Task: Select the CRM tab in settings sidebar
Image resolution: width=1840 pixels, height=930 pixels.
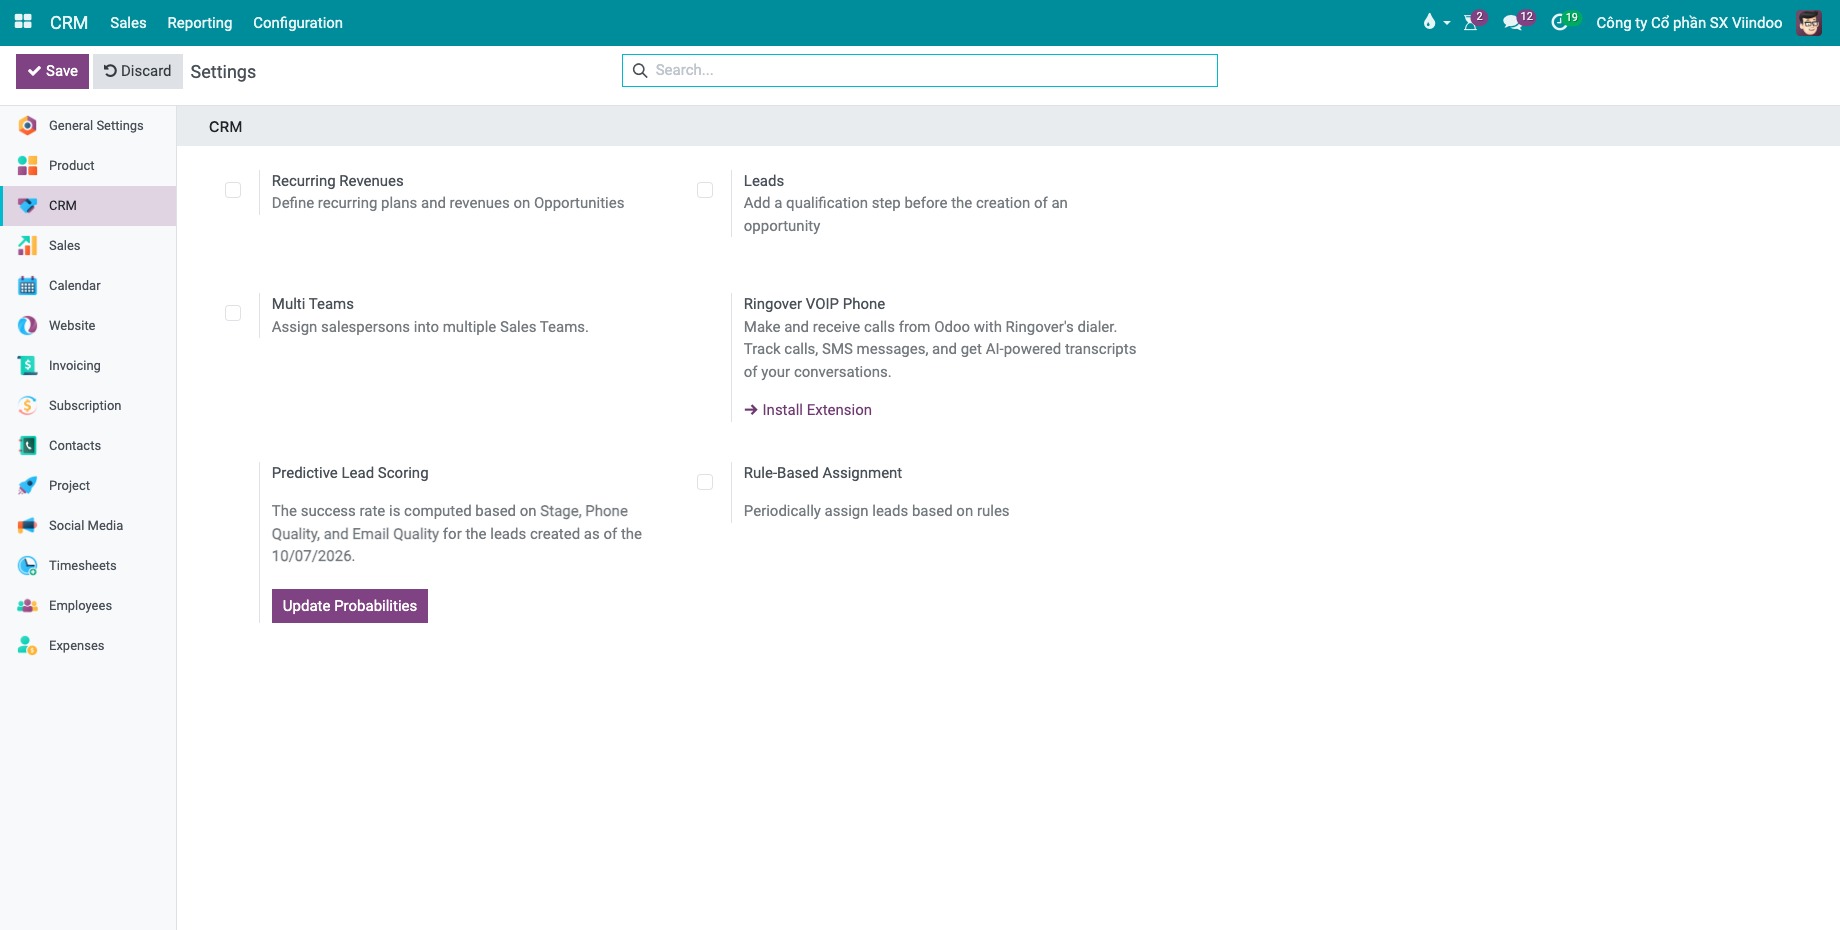Action: 88,206
